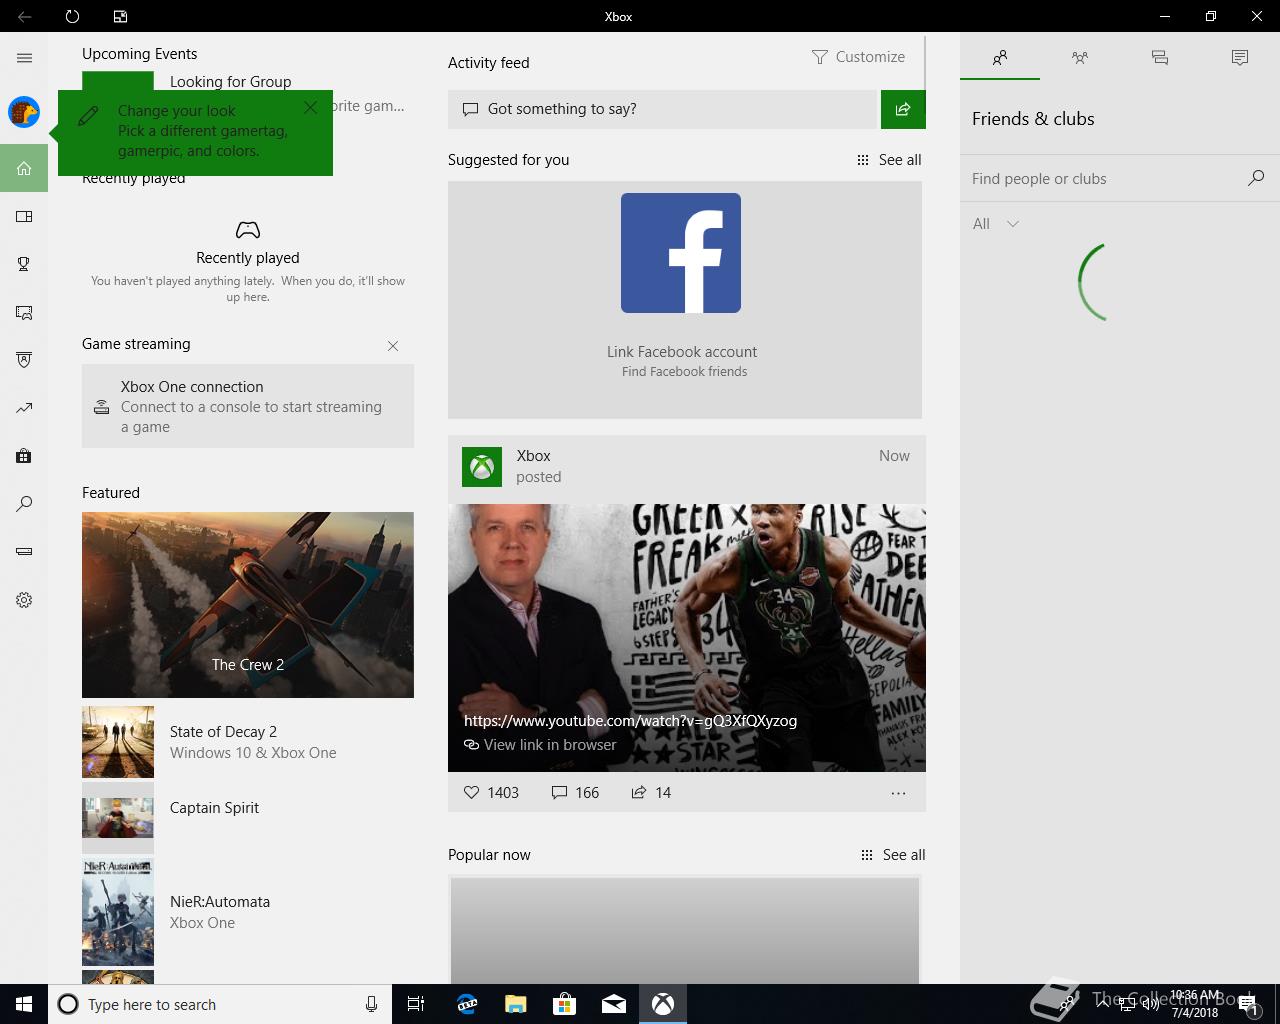
Task: Open NieR:Automata featured entry
Action: 248,912
